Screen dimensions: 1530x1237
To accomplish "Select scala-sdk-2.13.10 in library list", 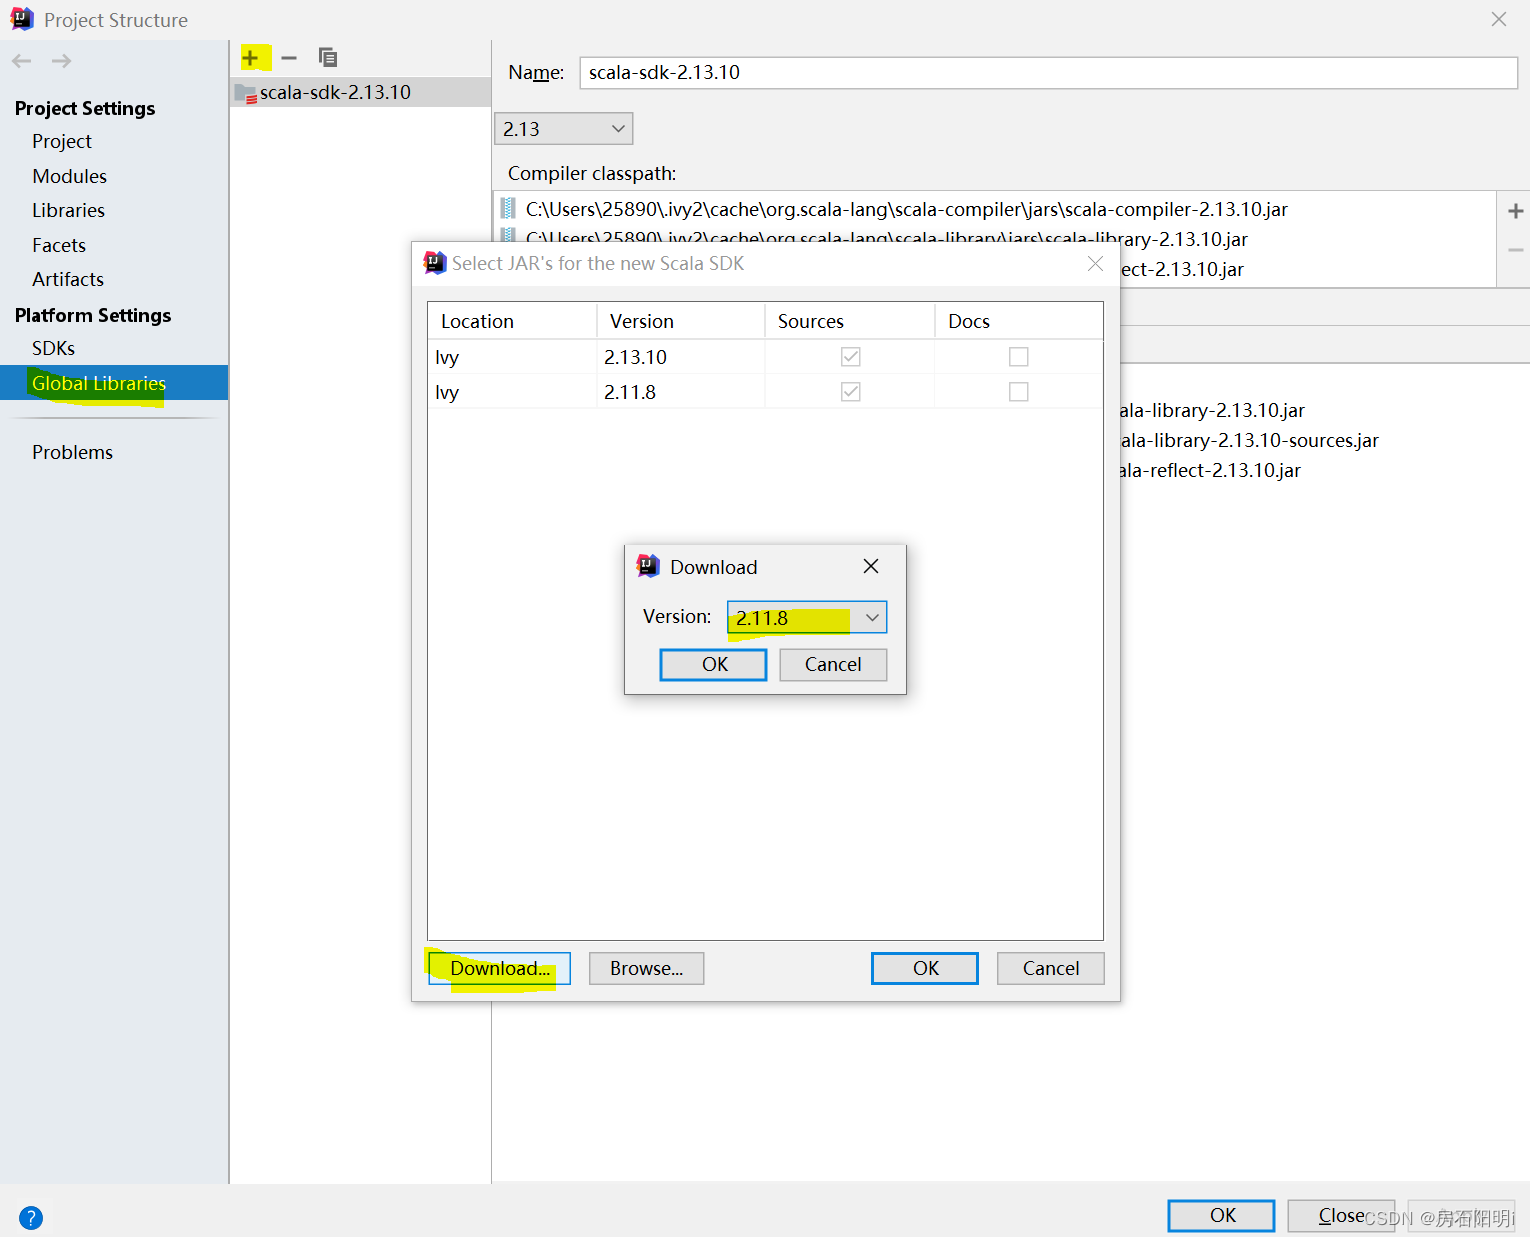I will (x=360, y=92).
